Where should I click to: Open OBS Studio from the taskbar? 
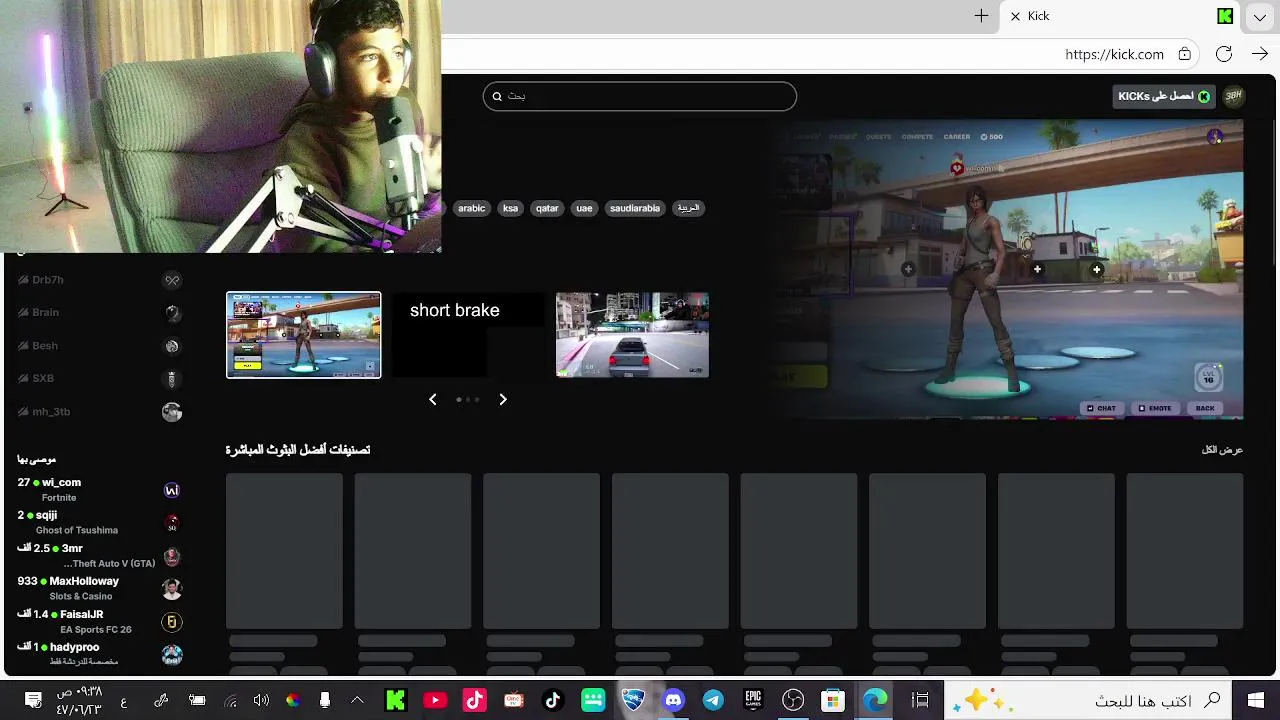click(x=793, y=700)
